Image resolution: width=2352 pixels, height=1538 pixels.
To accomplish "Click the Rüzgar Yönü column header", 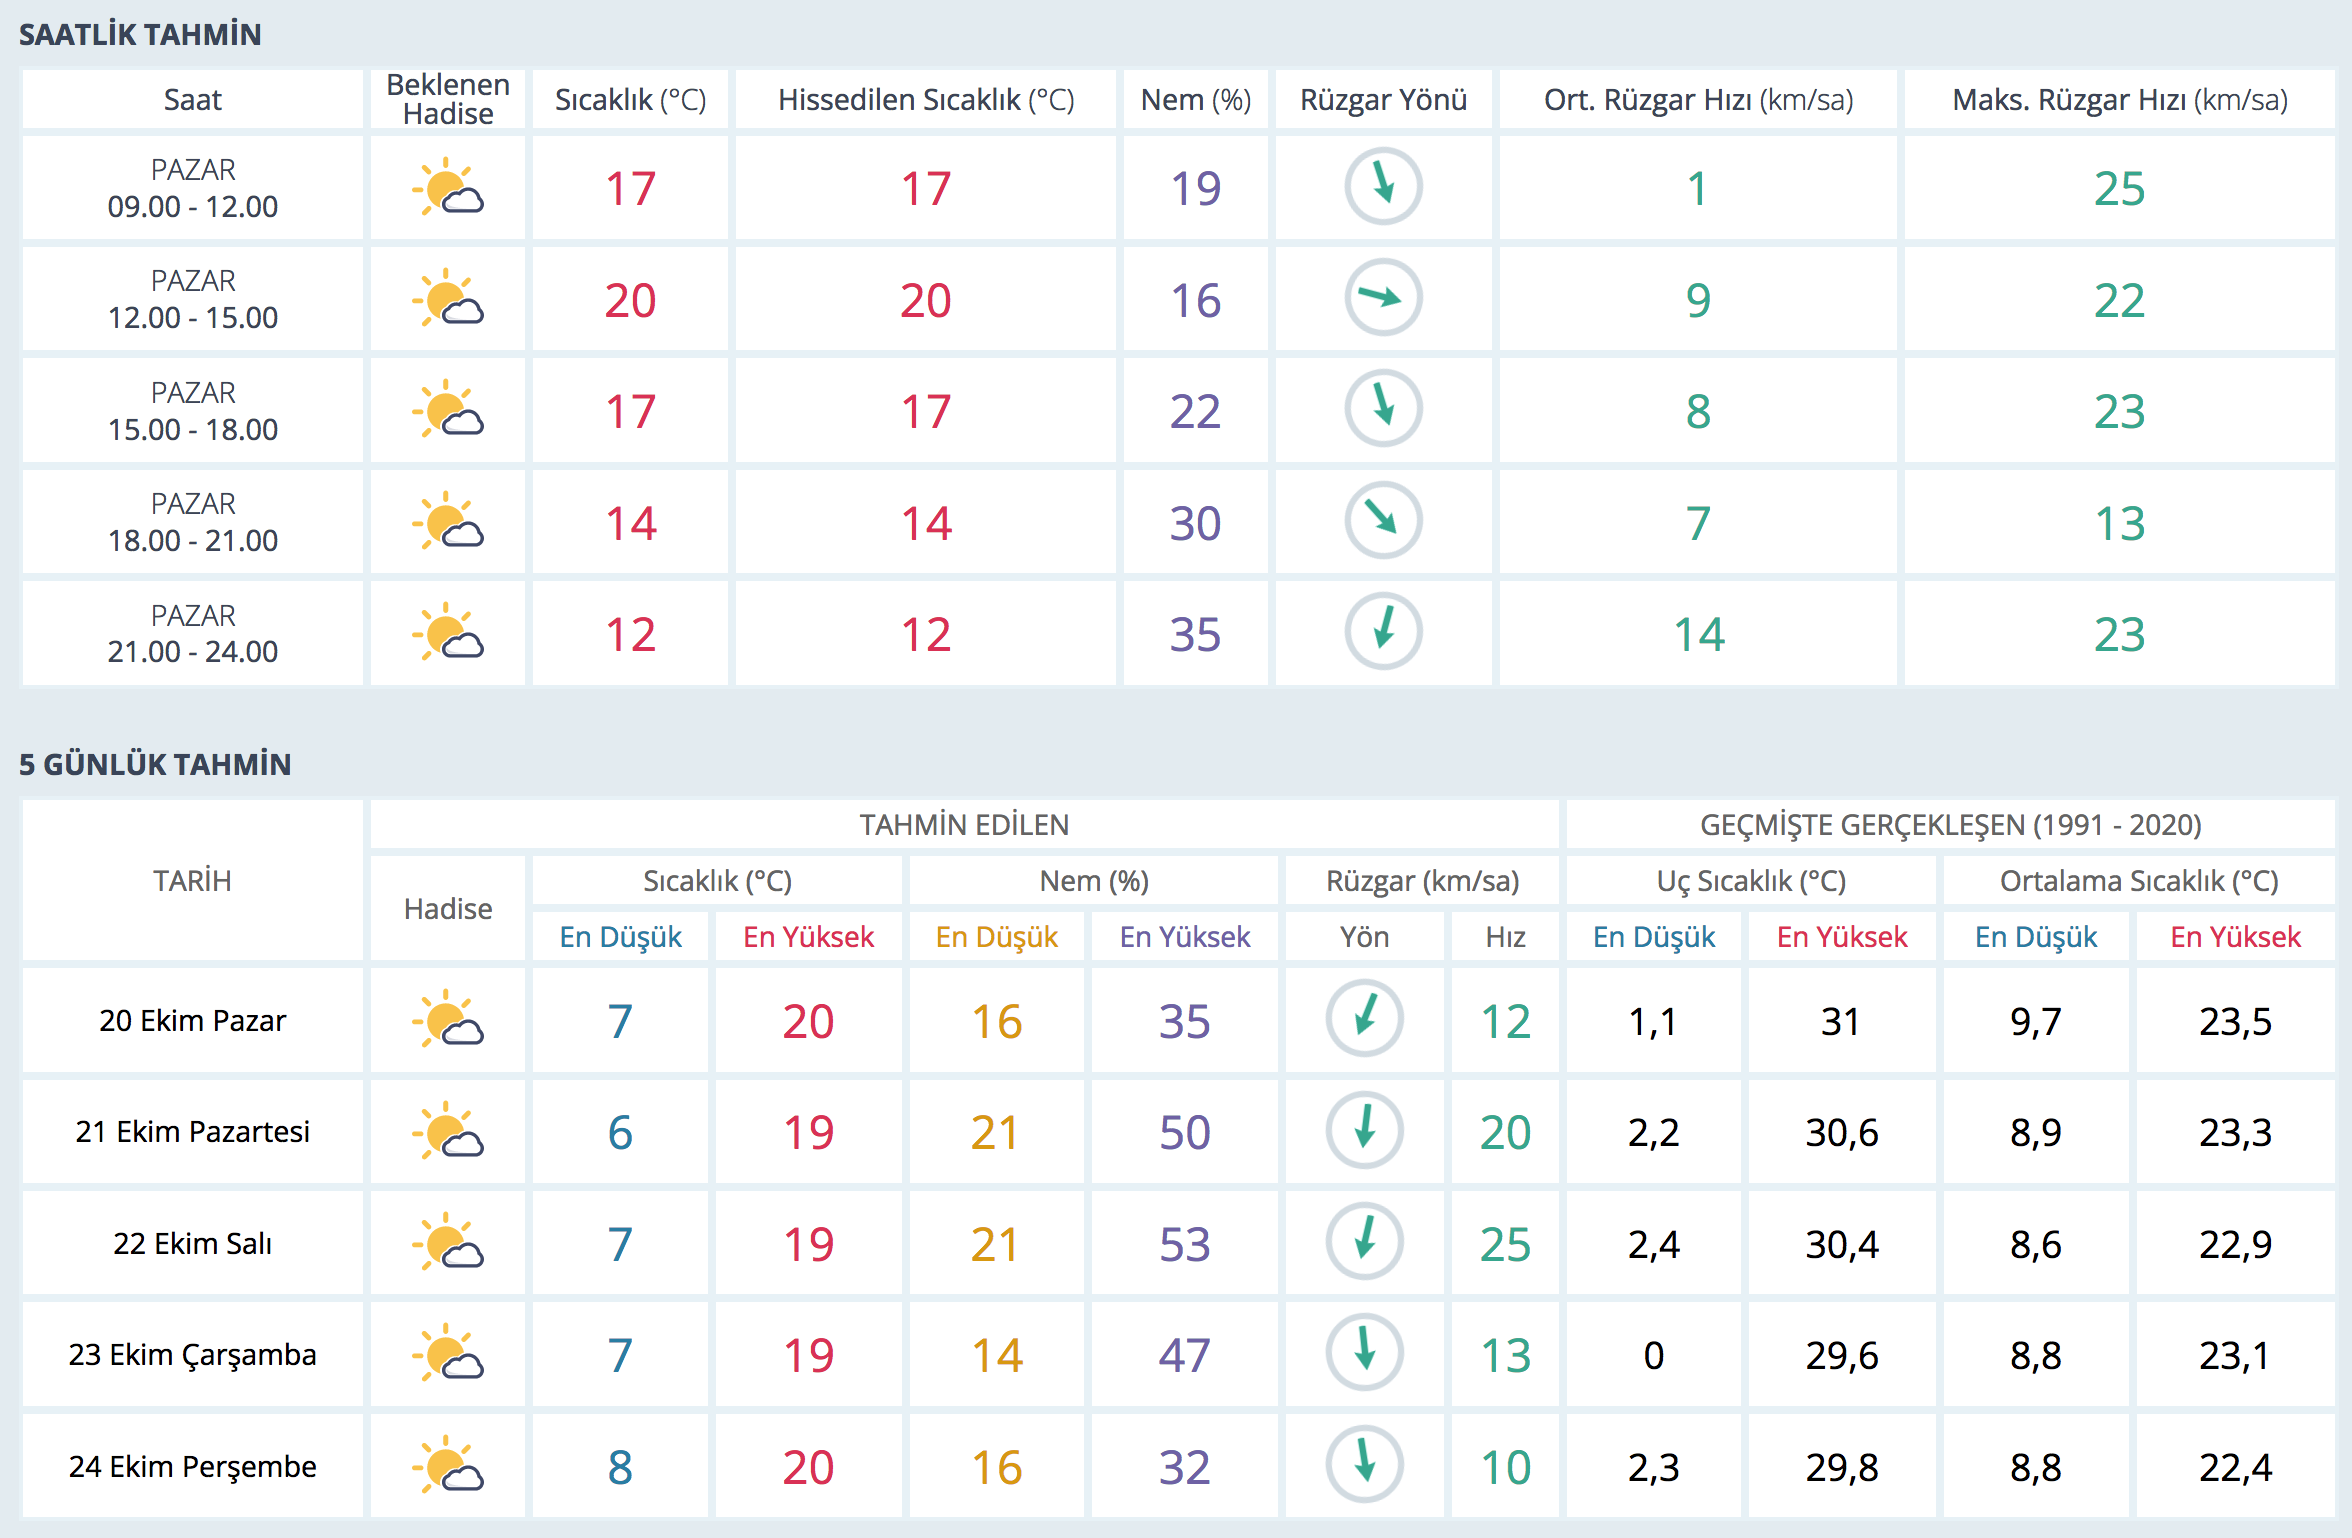I will (x=1383, y=100).
